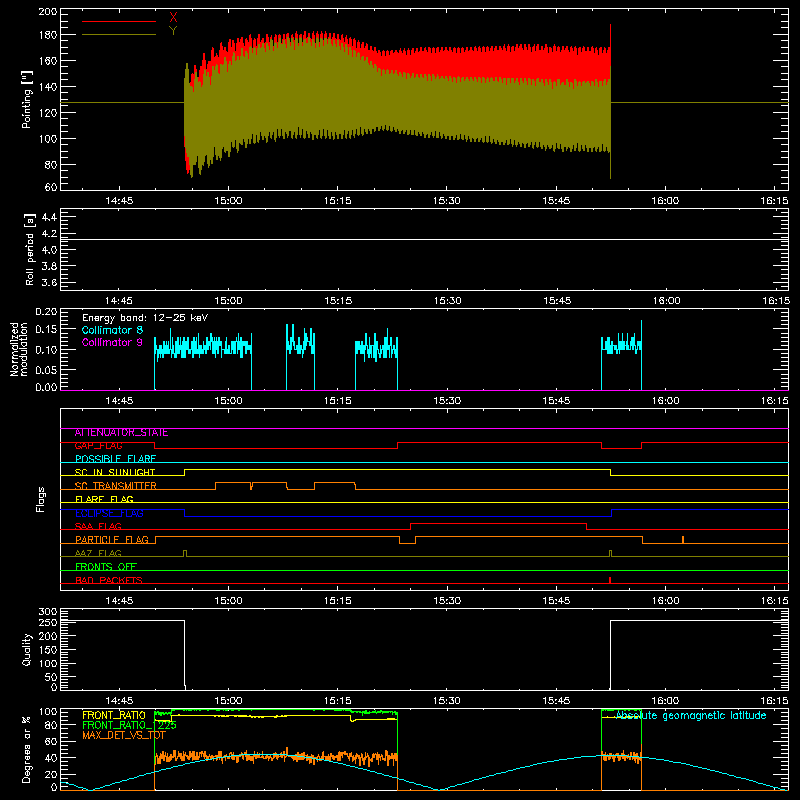Click the Normalized modulation axis label
The height and width of the screenshot is (800, 800).
[19, 349]
